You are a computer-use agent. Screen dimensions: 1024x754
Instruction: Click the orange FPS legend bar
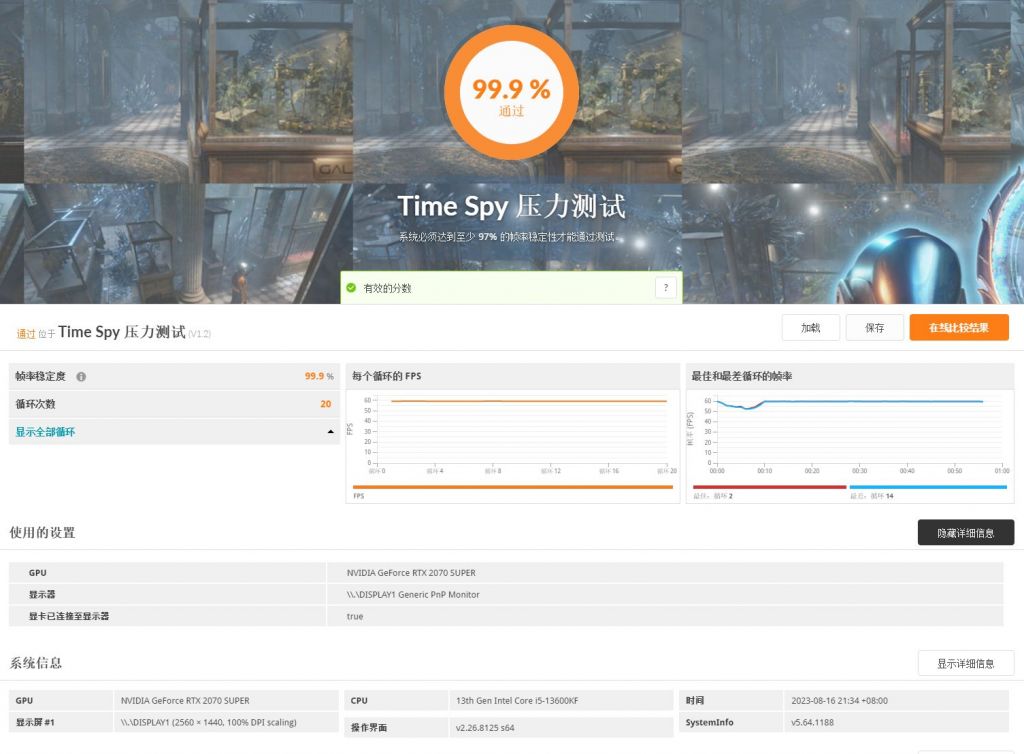pos(512,487)
